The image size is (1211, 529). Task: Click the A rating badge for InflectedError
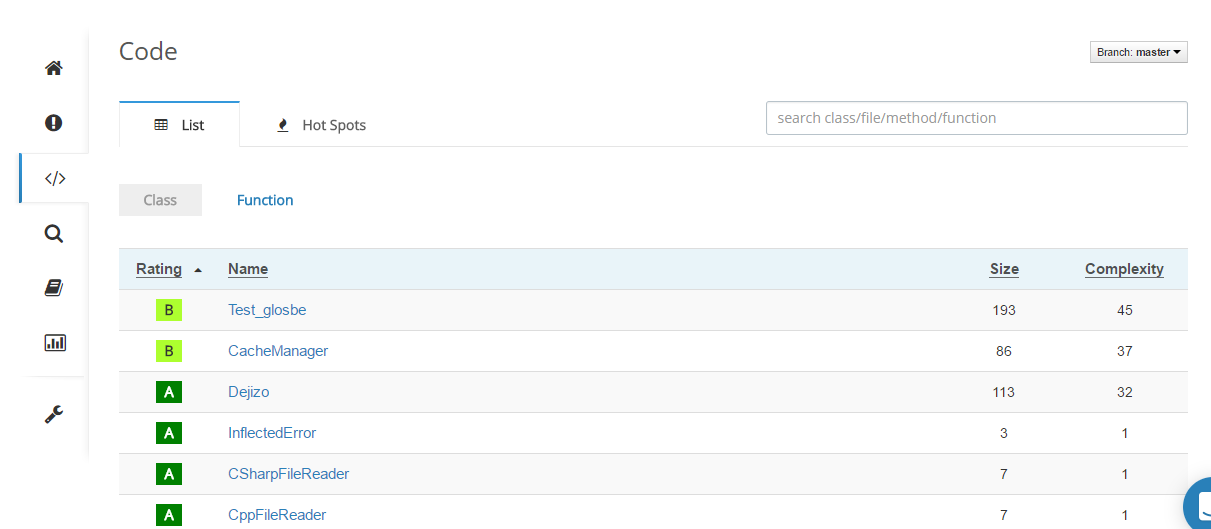(x=168, y=433)
